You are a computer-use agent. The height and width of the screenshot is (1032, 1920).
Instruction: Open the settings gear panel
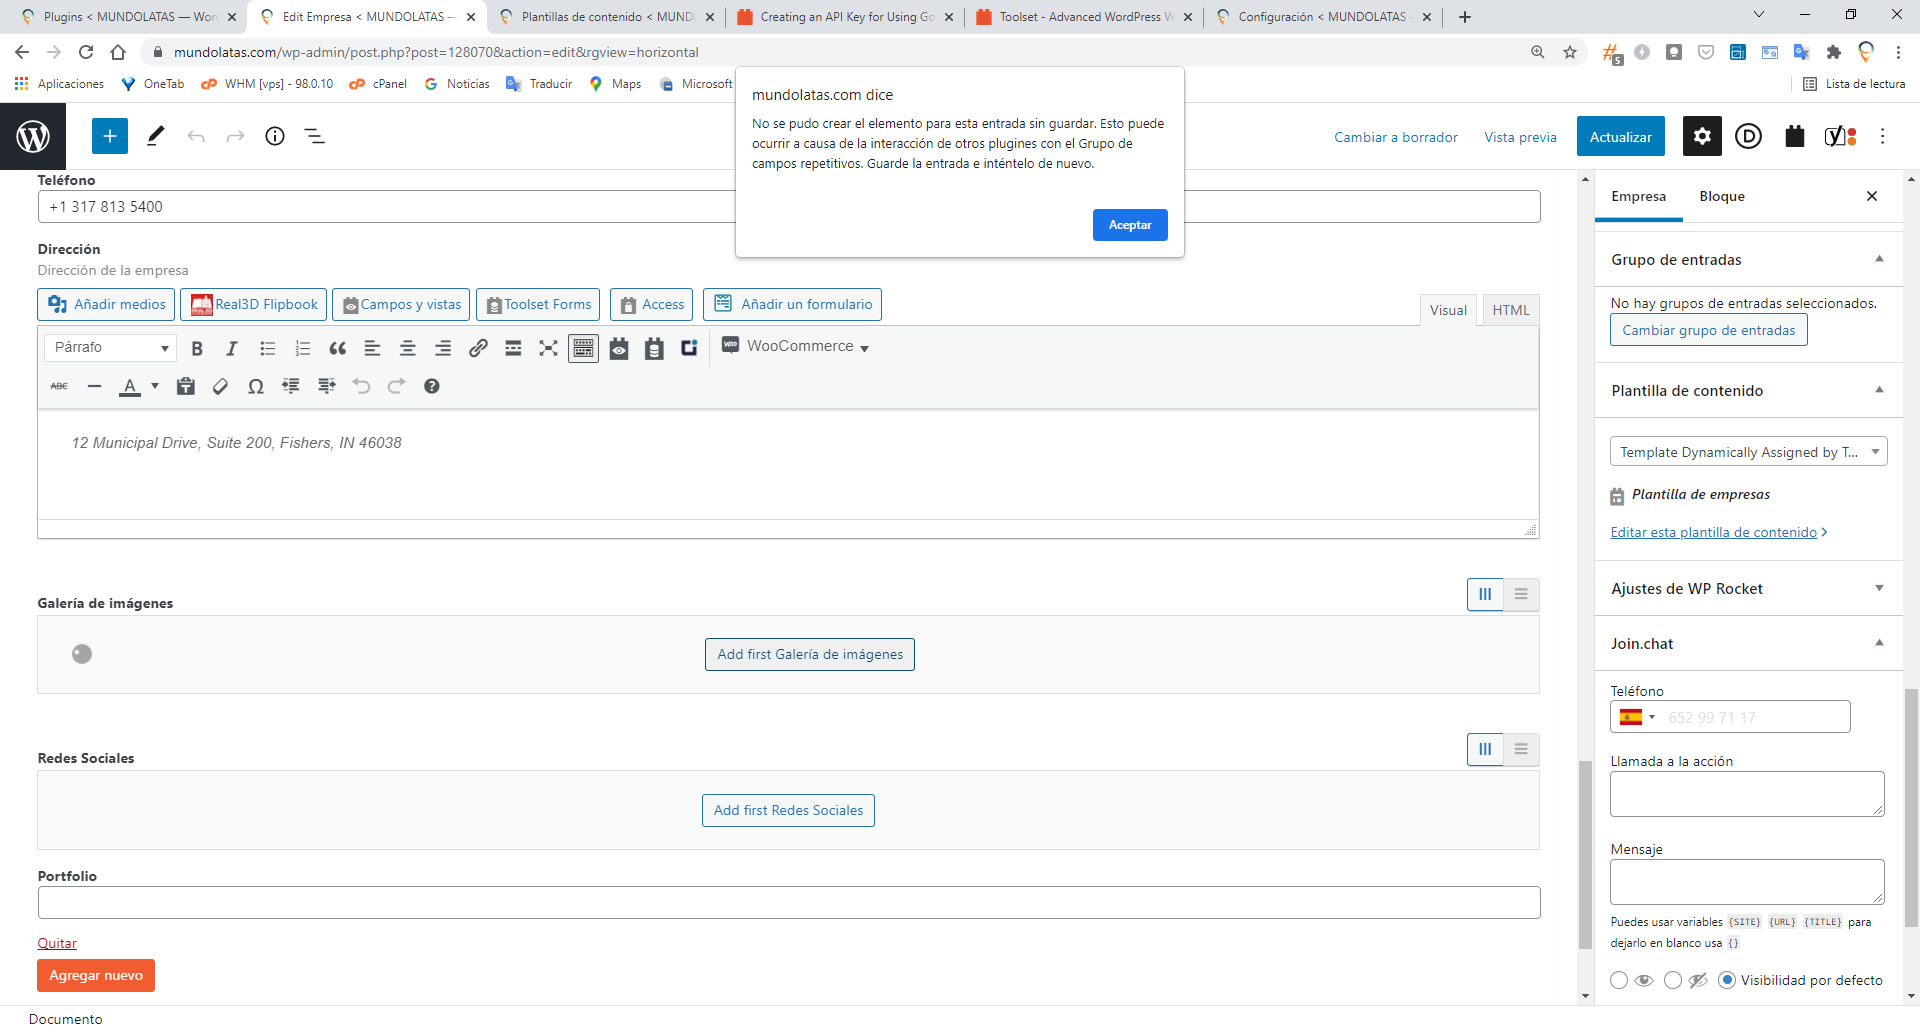pos(1701,137)
